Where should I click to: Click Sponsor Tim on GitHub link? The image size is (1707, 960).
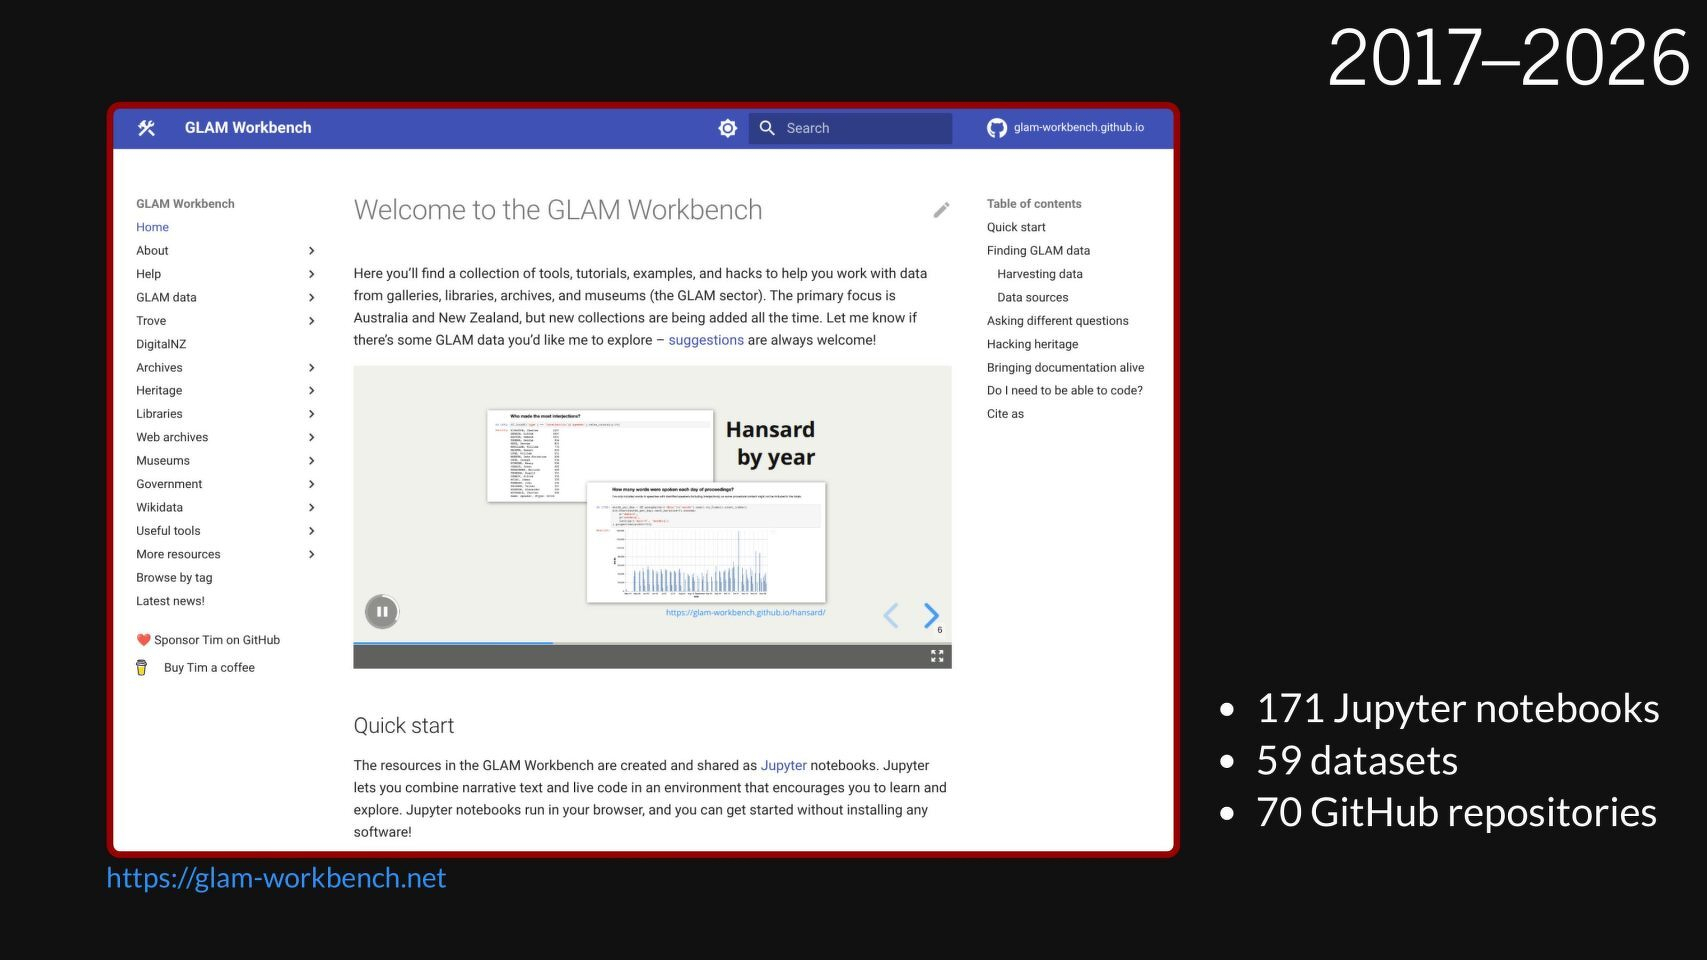tap(217, 640)
